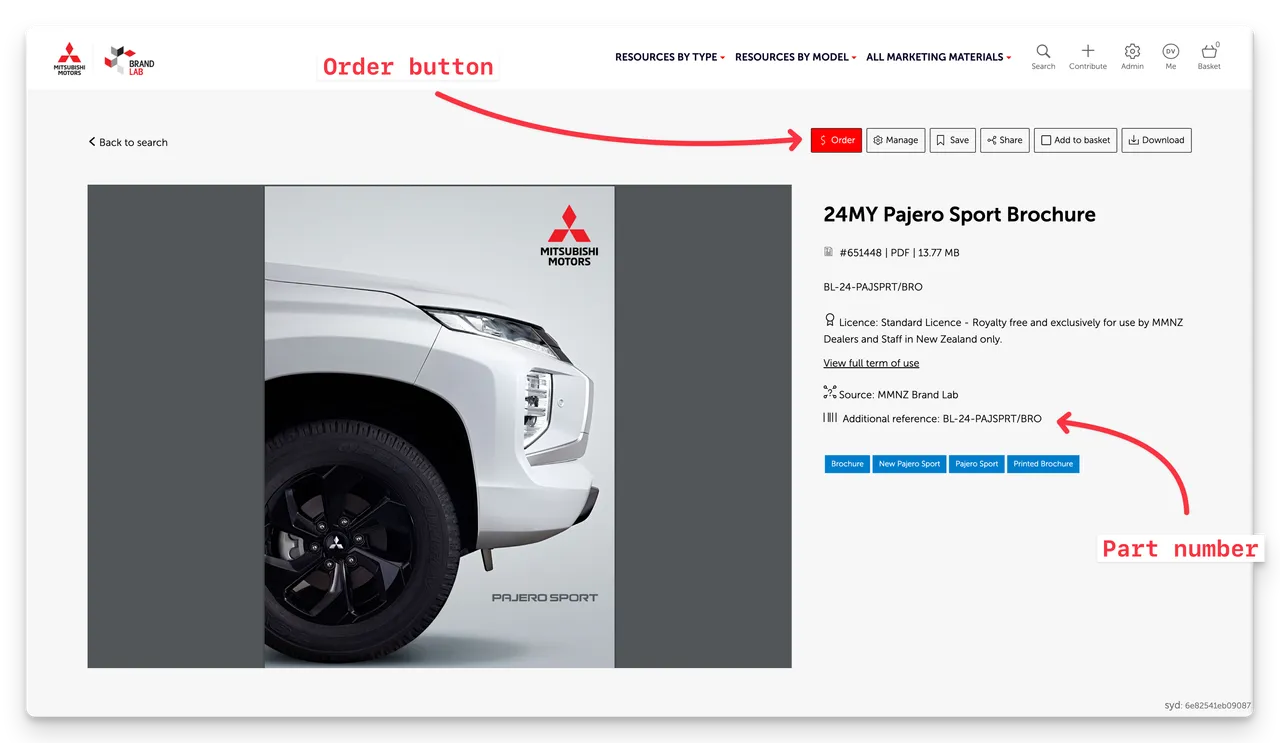Click the brochure cover preview image
Viewport: 1280px width, 743px height.
click(439, 426)
